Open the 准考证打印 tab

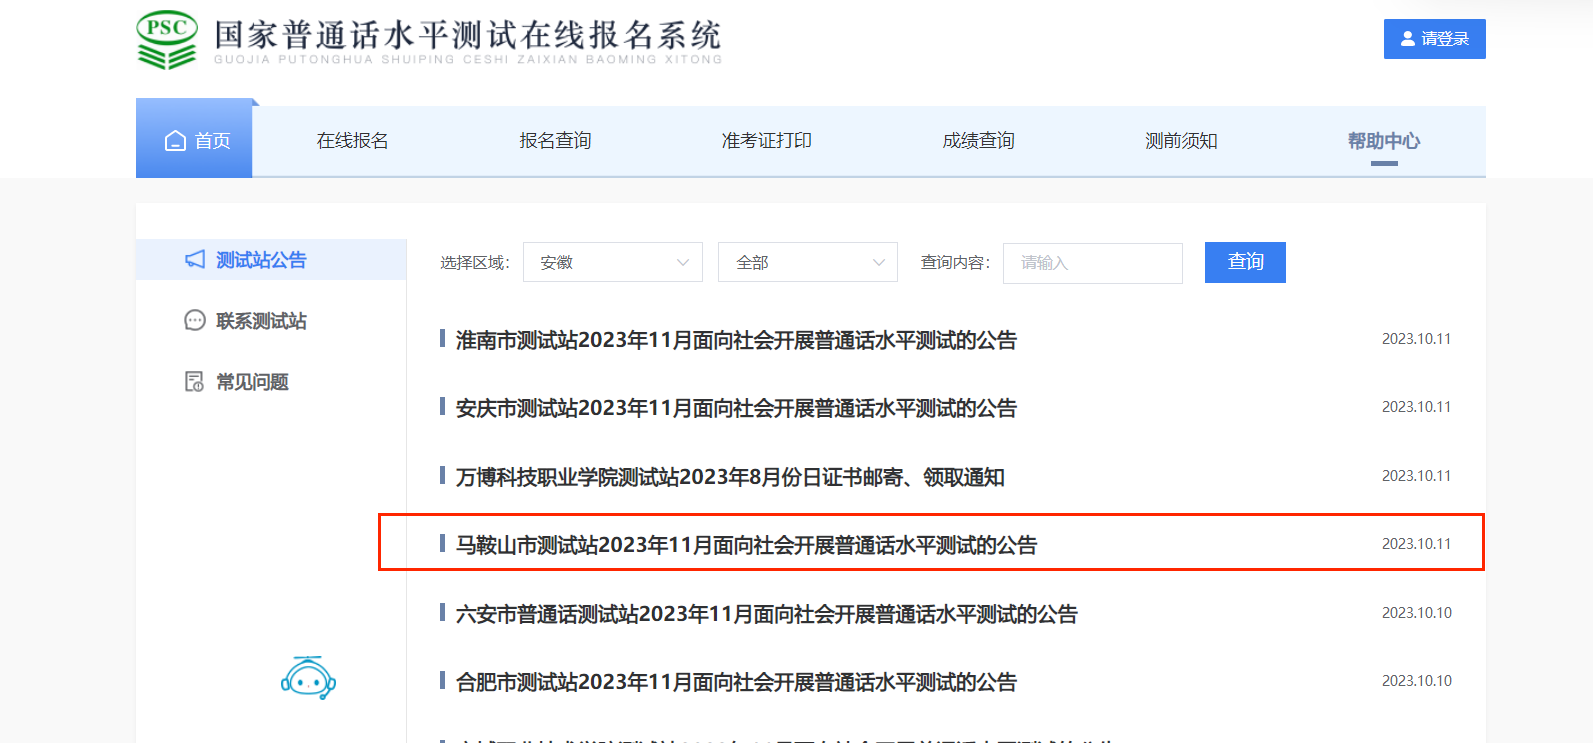(x=767, y=141)
